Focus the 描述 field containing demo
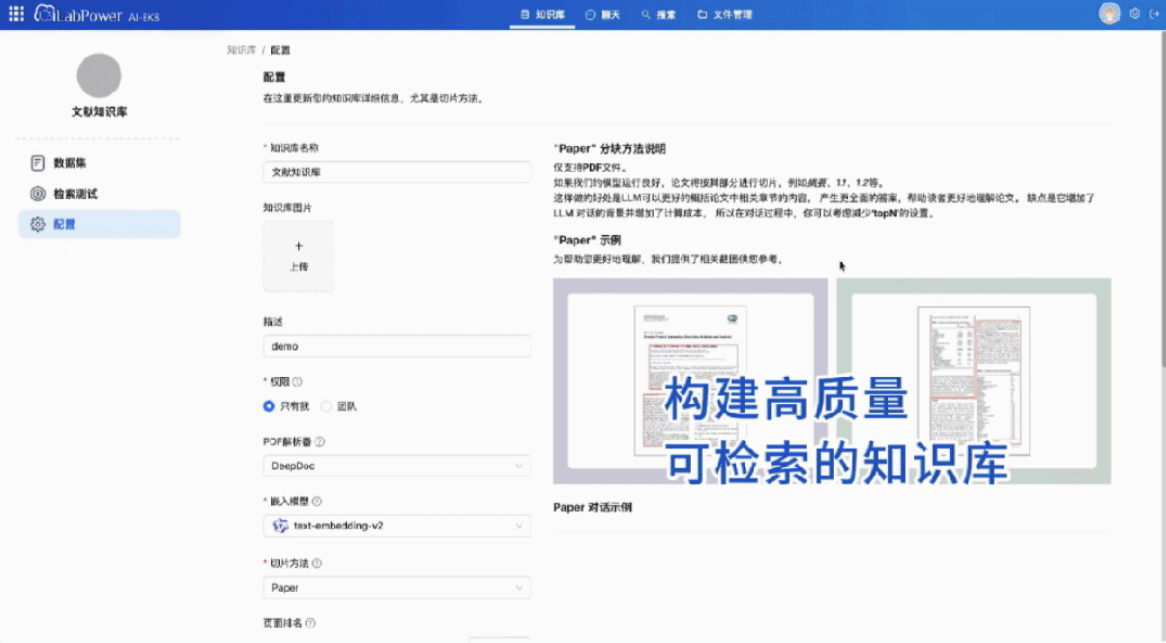 coord(396,346)
